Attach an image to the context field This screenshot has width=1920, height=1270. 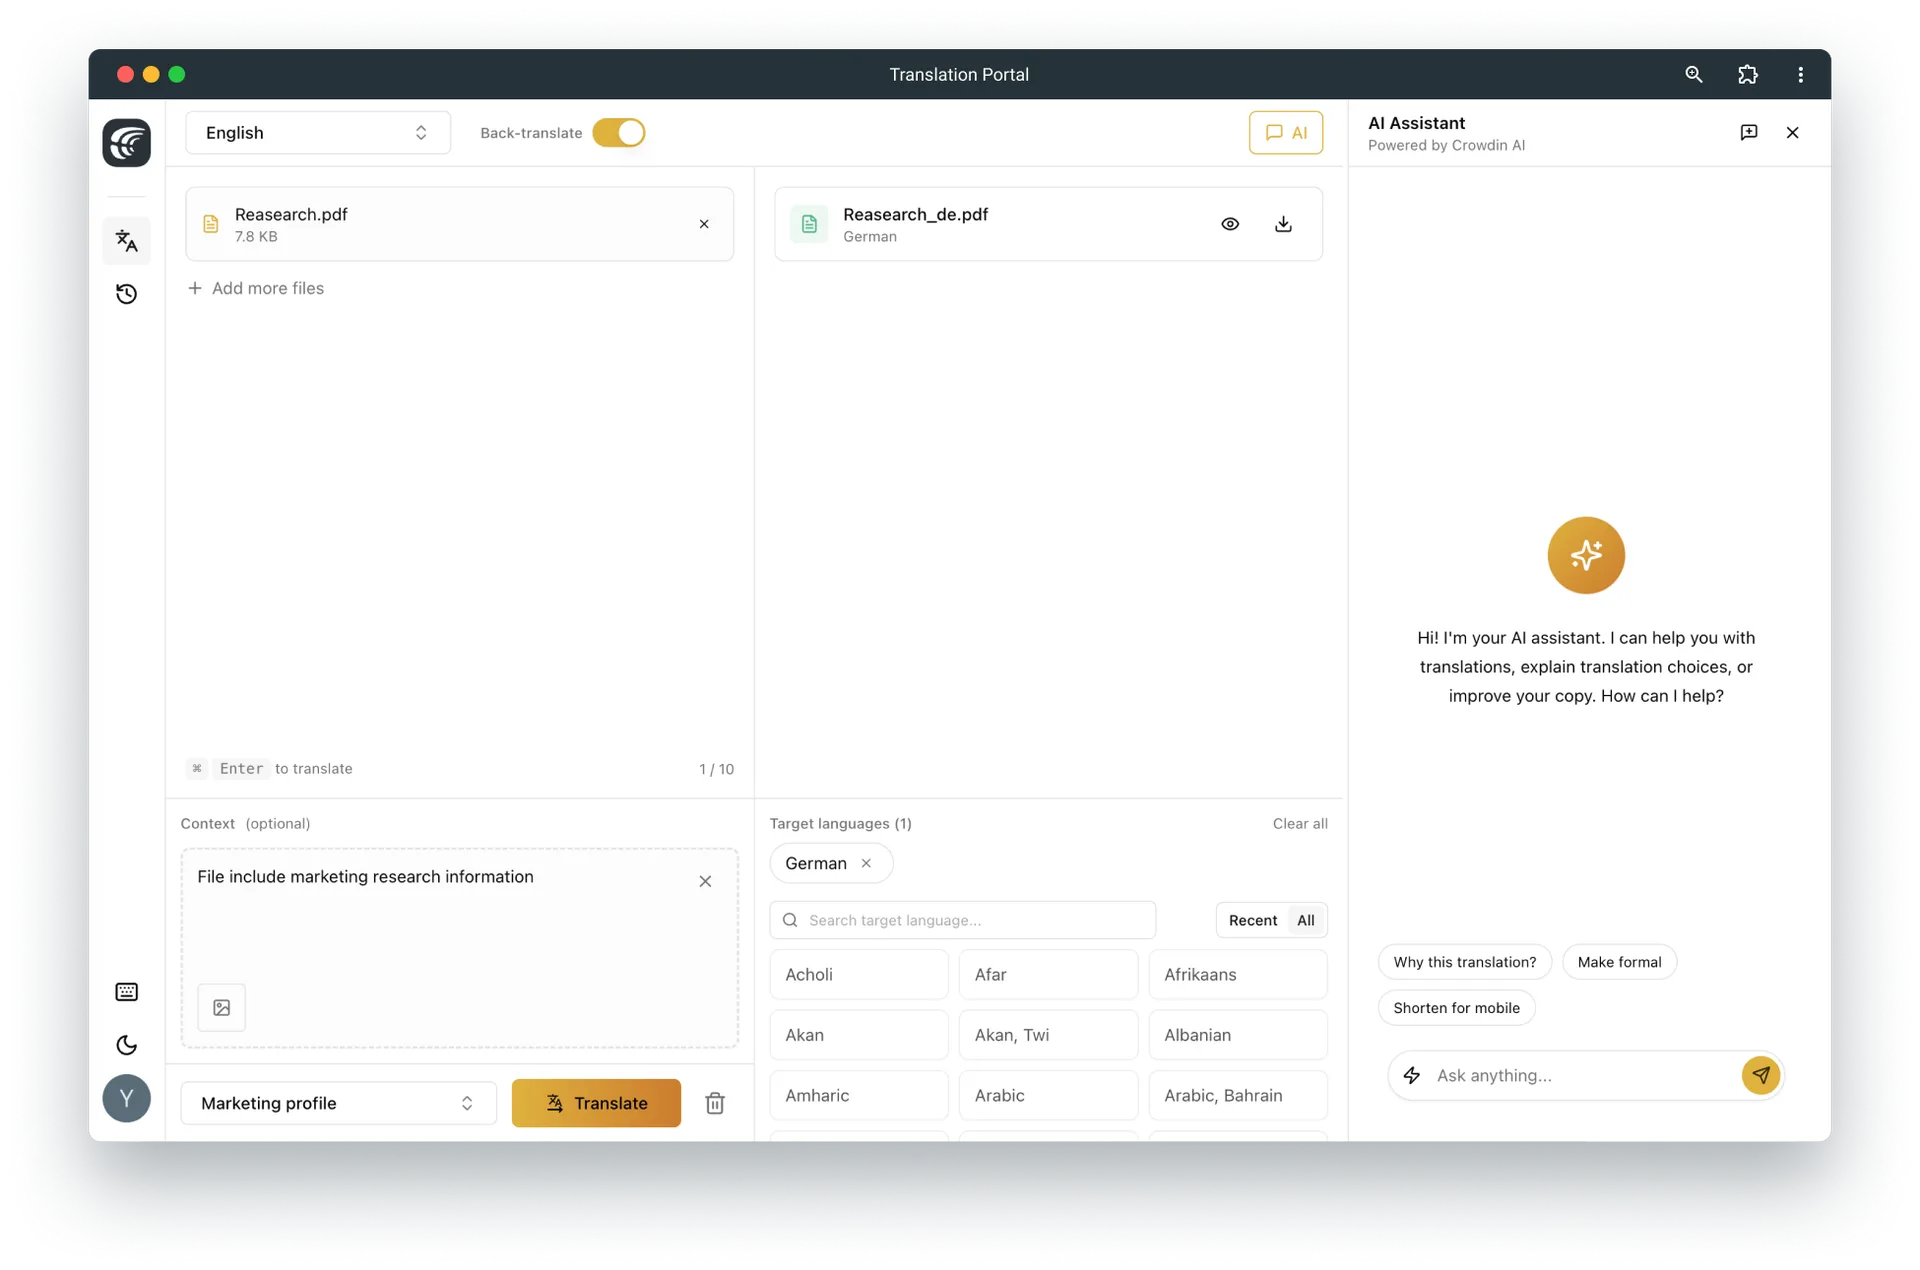click(221, 1007)
